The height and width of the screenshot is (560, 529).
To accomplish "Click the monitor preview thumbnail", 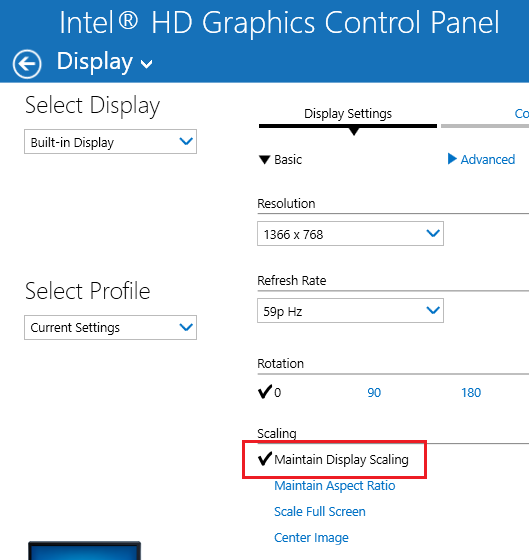I will (84, 550).
